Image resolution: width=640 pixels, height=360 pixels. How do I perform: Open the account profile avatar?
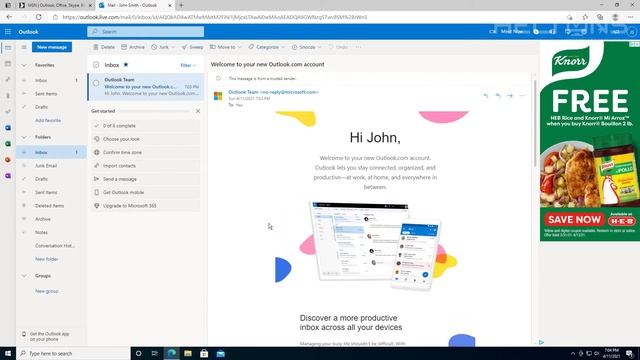pyautogui.click(x=632, y=31)
